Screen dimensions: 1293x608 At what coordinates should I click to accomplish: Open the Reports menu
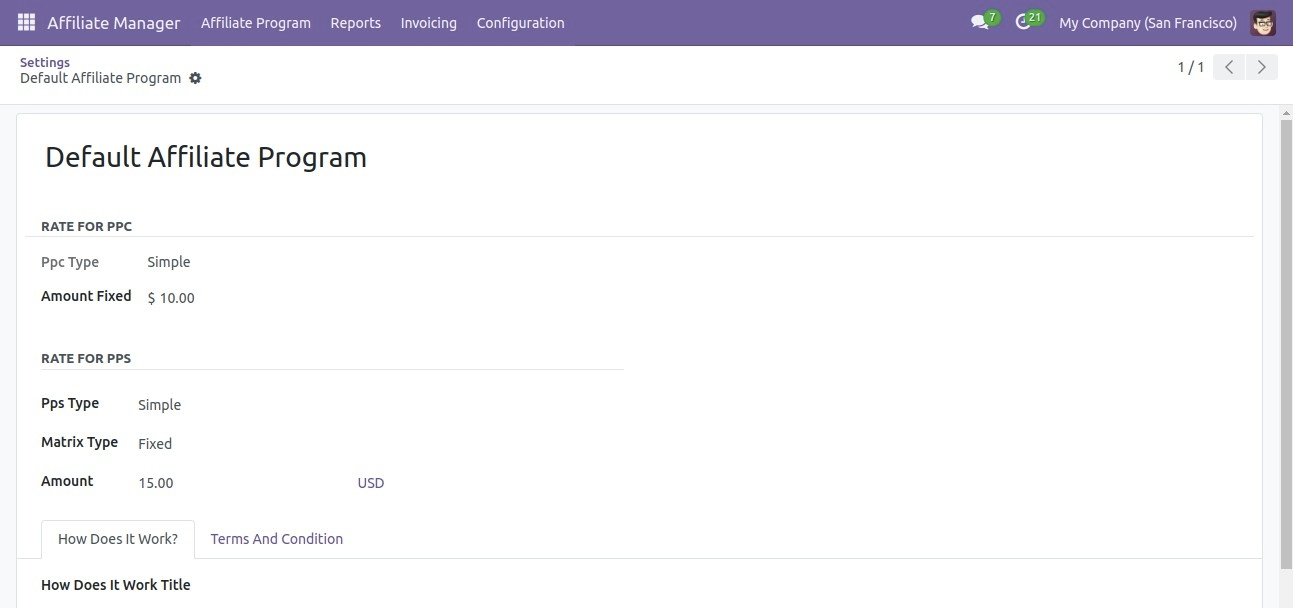pos(356,22)
